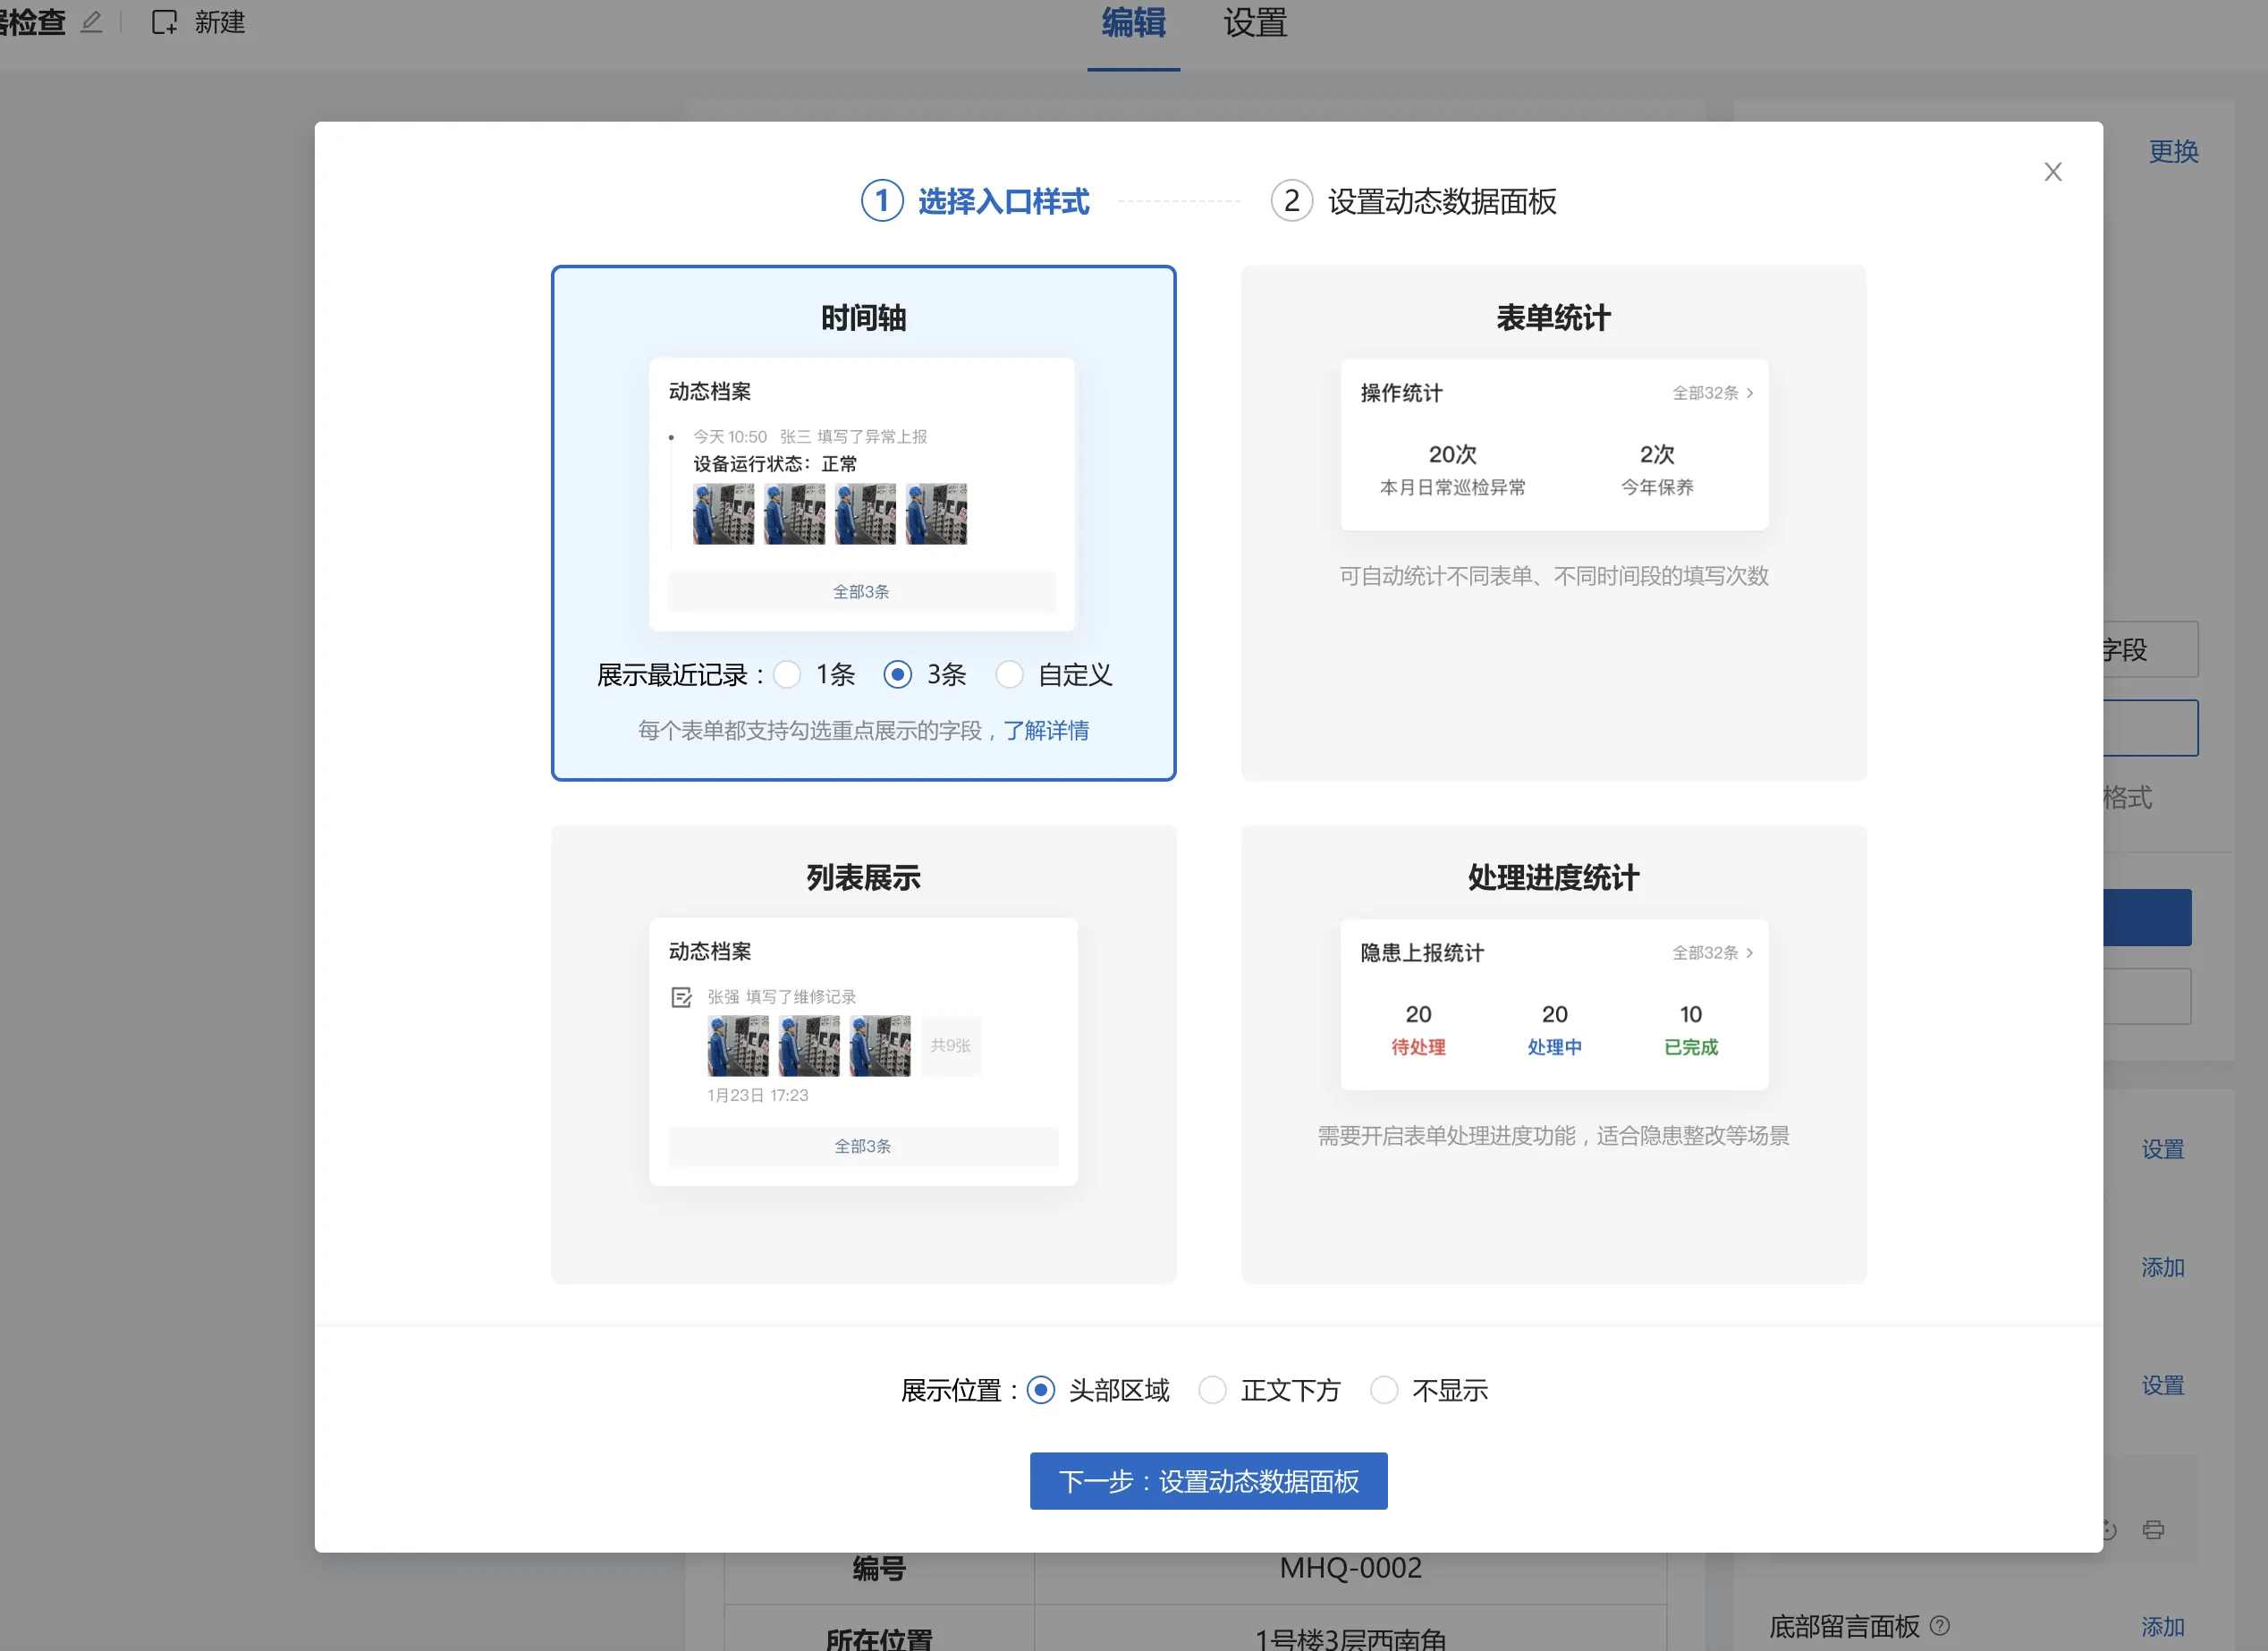2268x1651 pixels.
Task: Go to step 1 选择入口样式
Action: [975, 201]
